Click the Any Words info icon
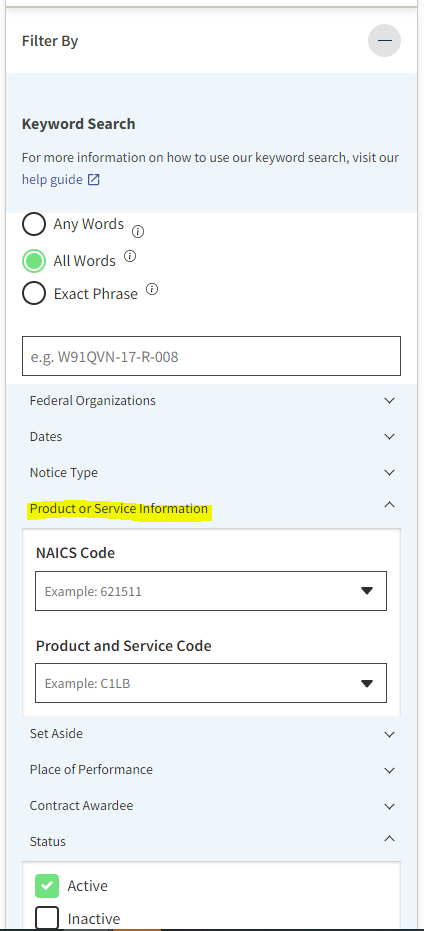The width and height of the screenshot is (424, 931). click(138, 232)
